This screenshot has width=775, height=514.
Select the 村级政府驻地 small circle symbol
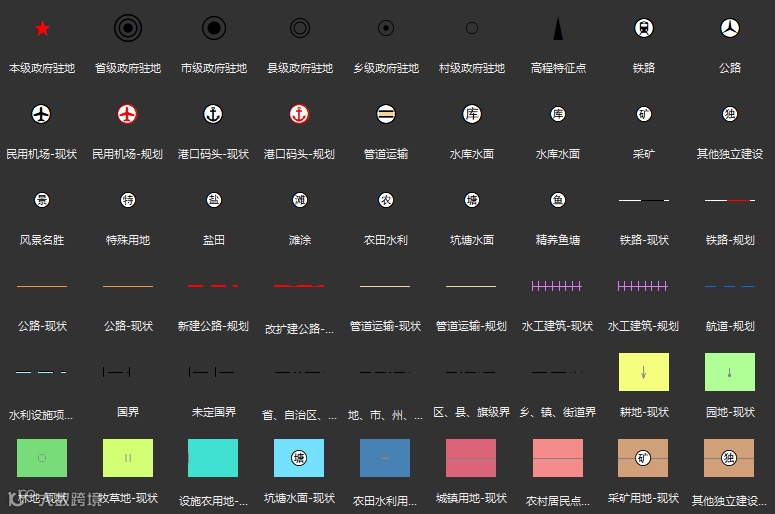click(472, 28)
